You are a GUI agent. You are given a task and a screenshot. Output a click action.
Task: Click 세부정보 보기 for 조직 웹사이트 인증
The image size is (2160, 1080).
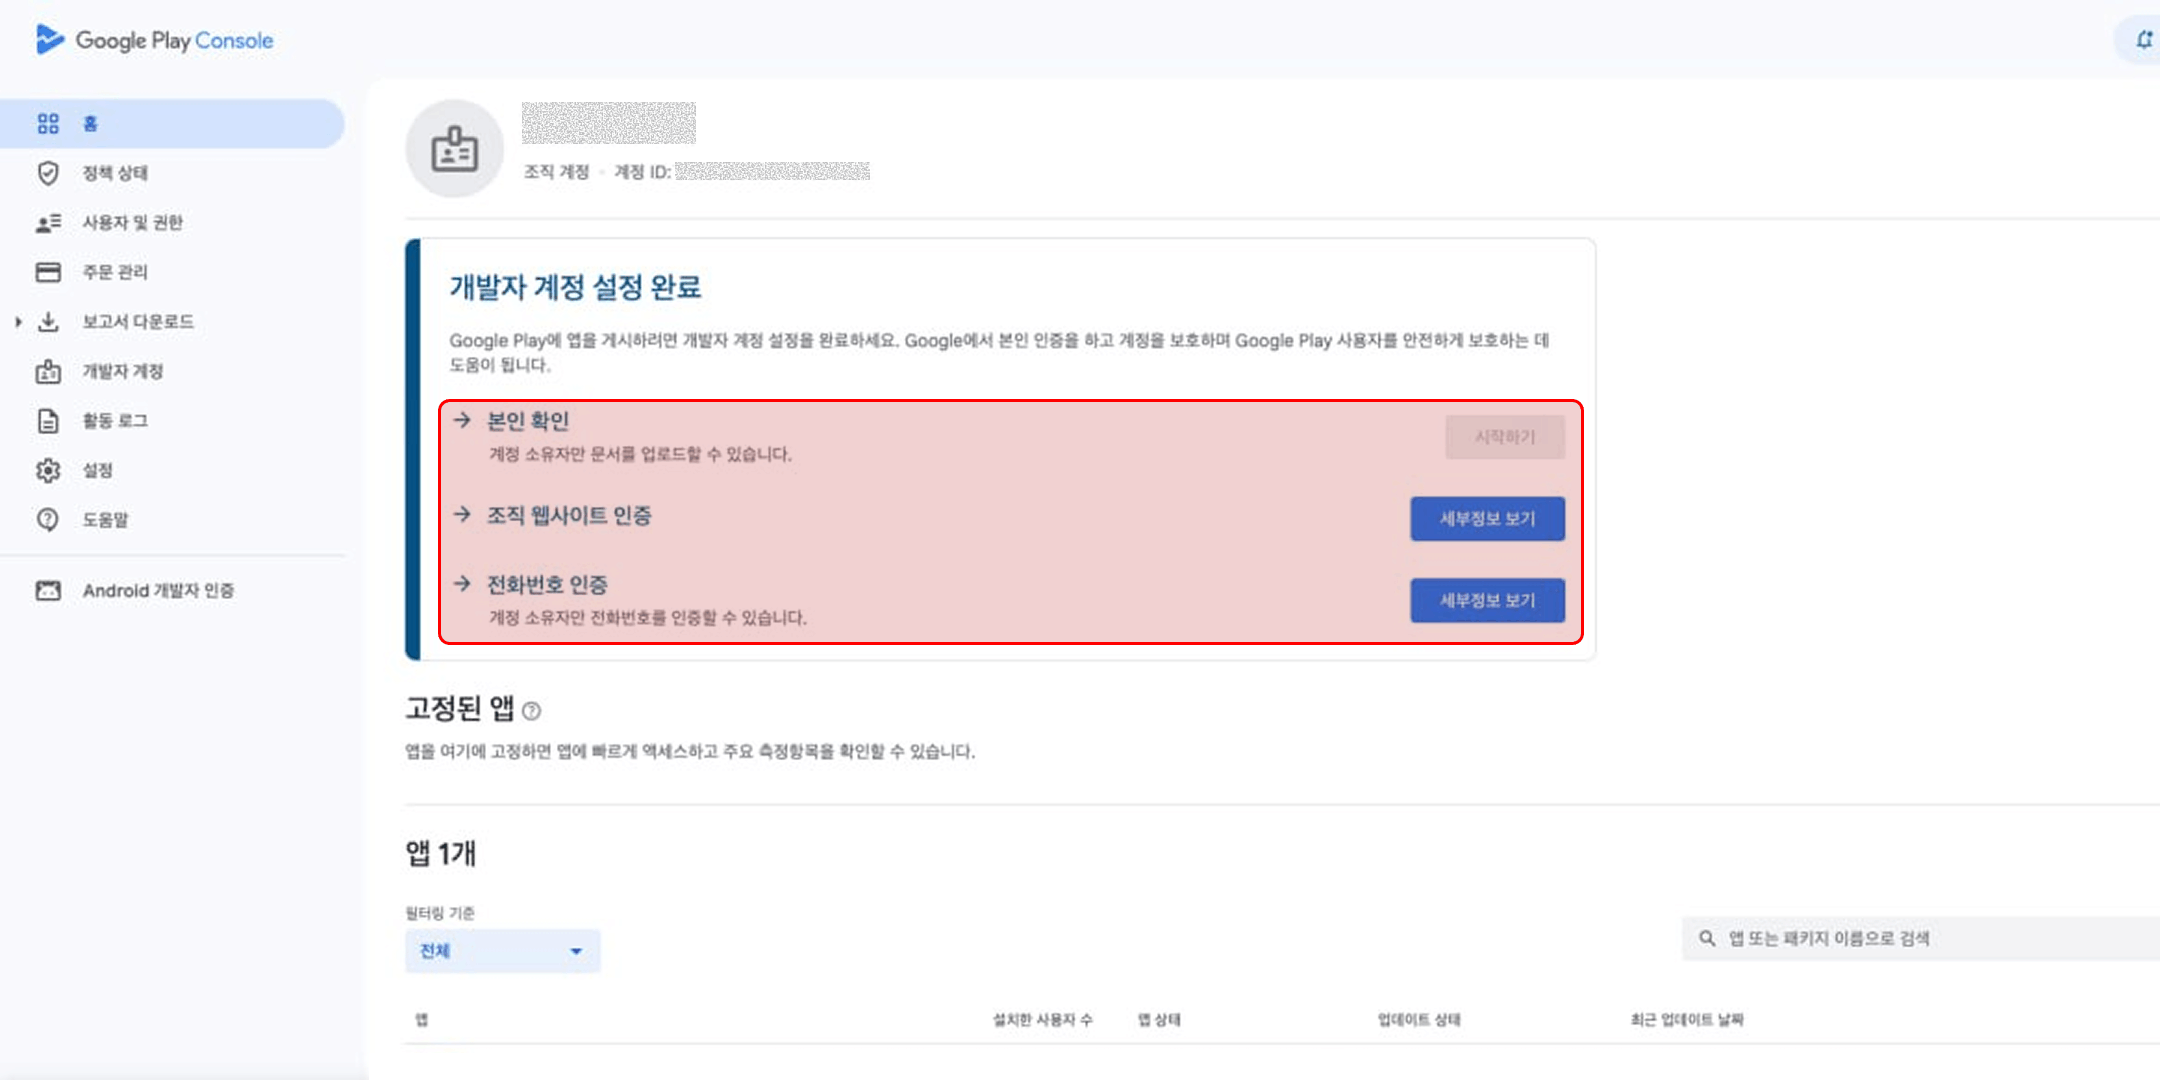coord(1487,519)
